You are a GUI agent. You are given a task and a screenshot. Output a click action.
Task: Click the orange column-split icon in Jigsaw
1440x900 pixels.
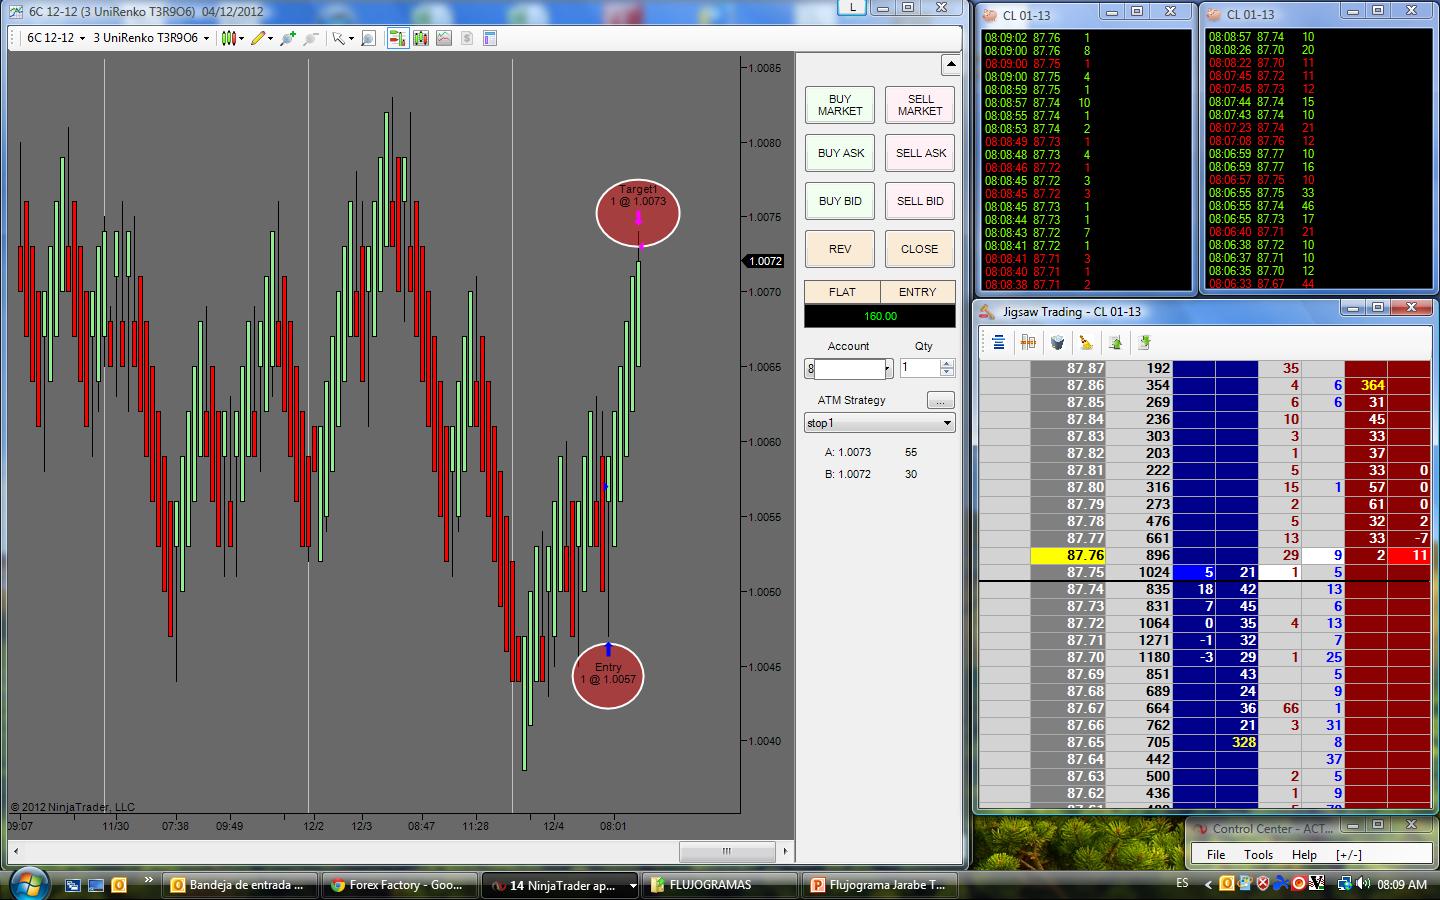(1028, 343)
